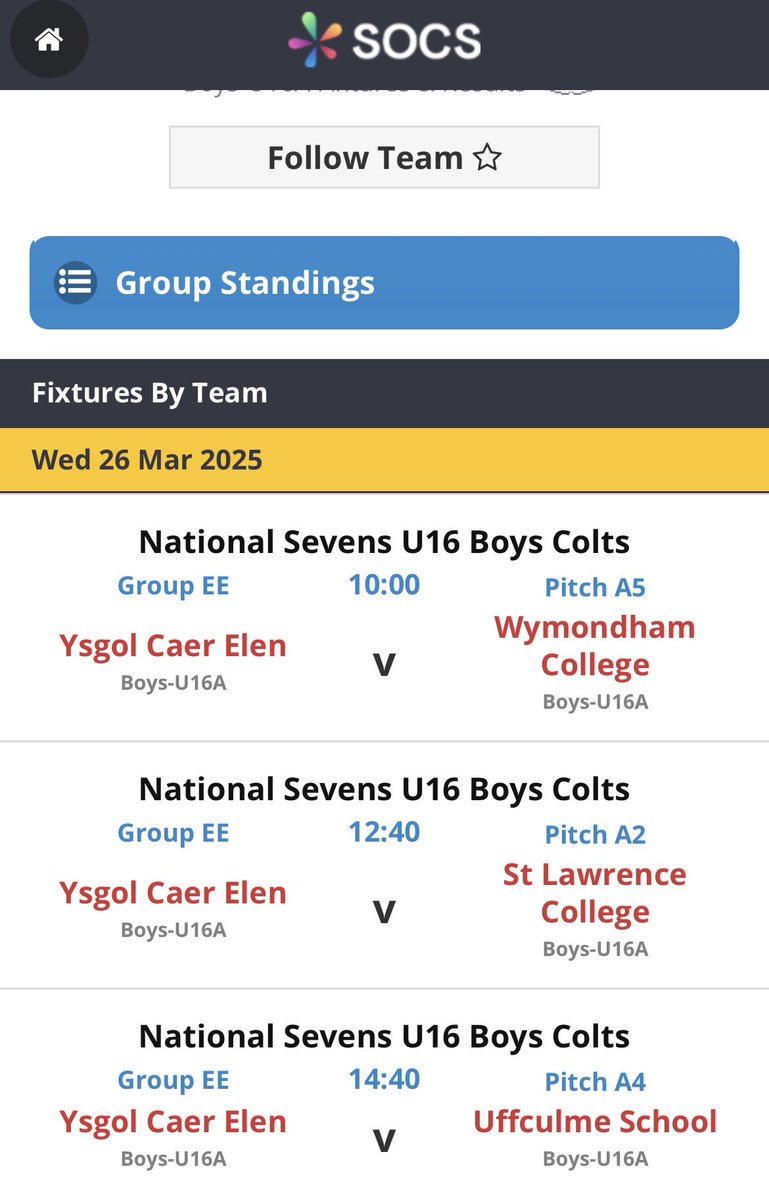This screenshot has height=1200, width=769.
Task: Tap the star icon on Follow Team
Action: [x=487, y=158]
